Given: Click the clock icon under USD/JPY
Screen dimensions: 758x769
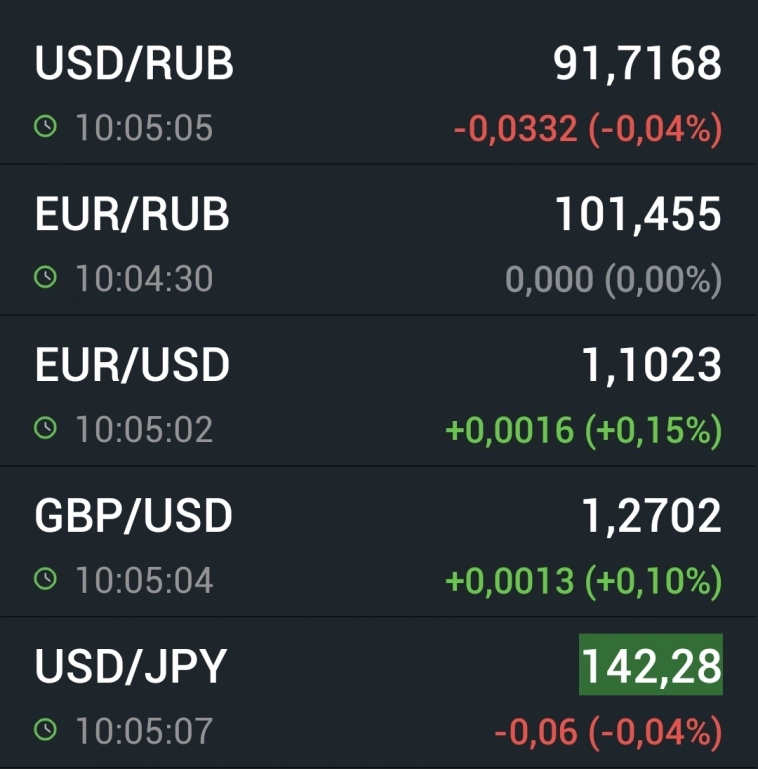Looking at the screenshot, I should point(46,730).
